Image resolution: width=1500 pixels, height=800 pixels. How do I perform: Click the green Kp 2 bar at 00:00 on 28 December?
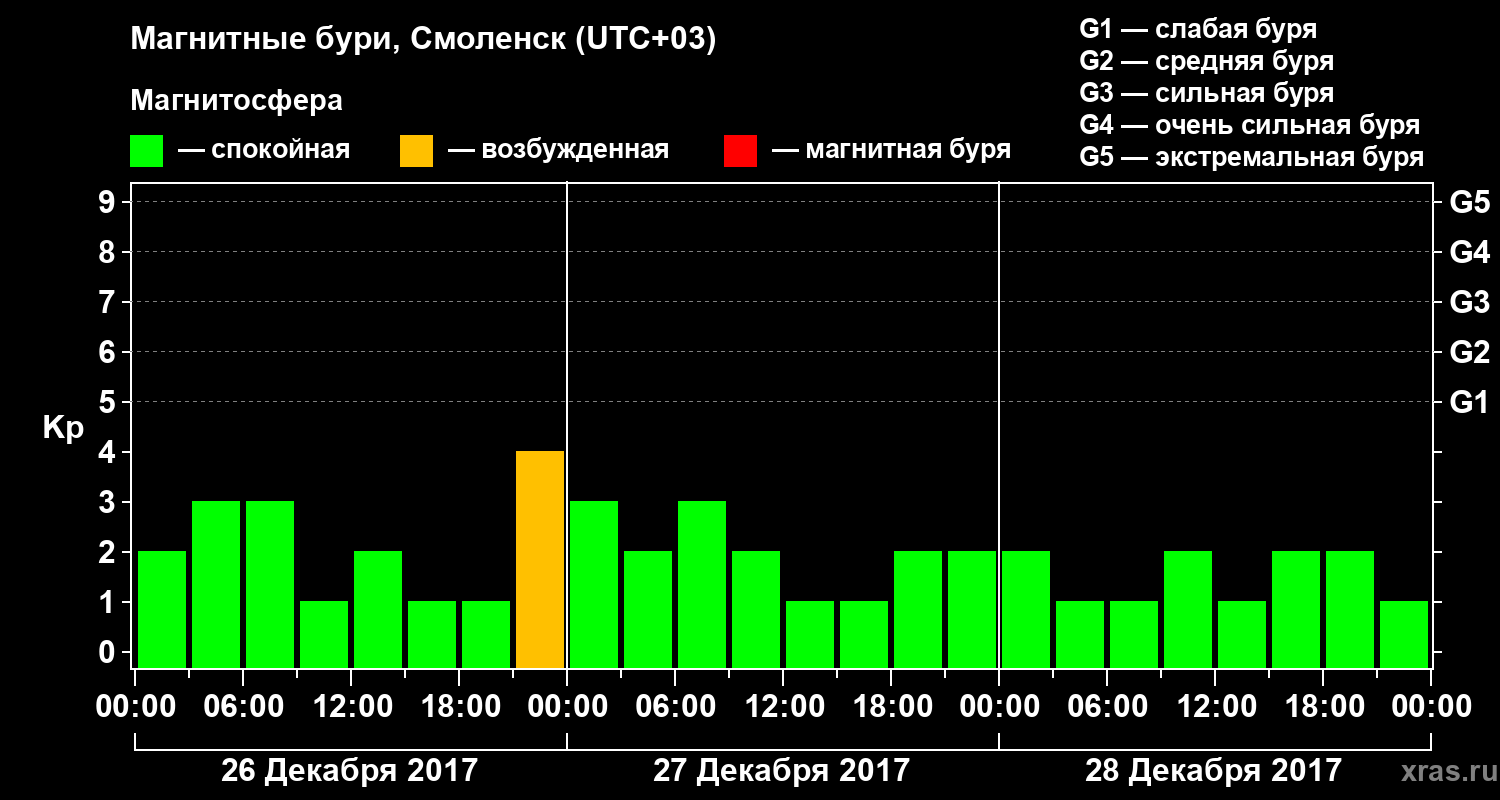click(1026, 610)
